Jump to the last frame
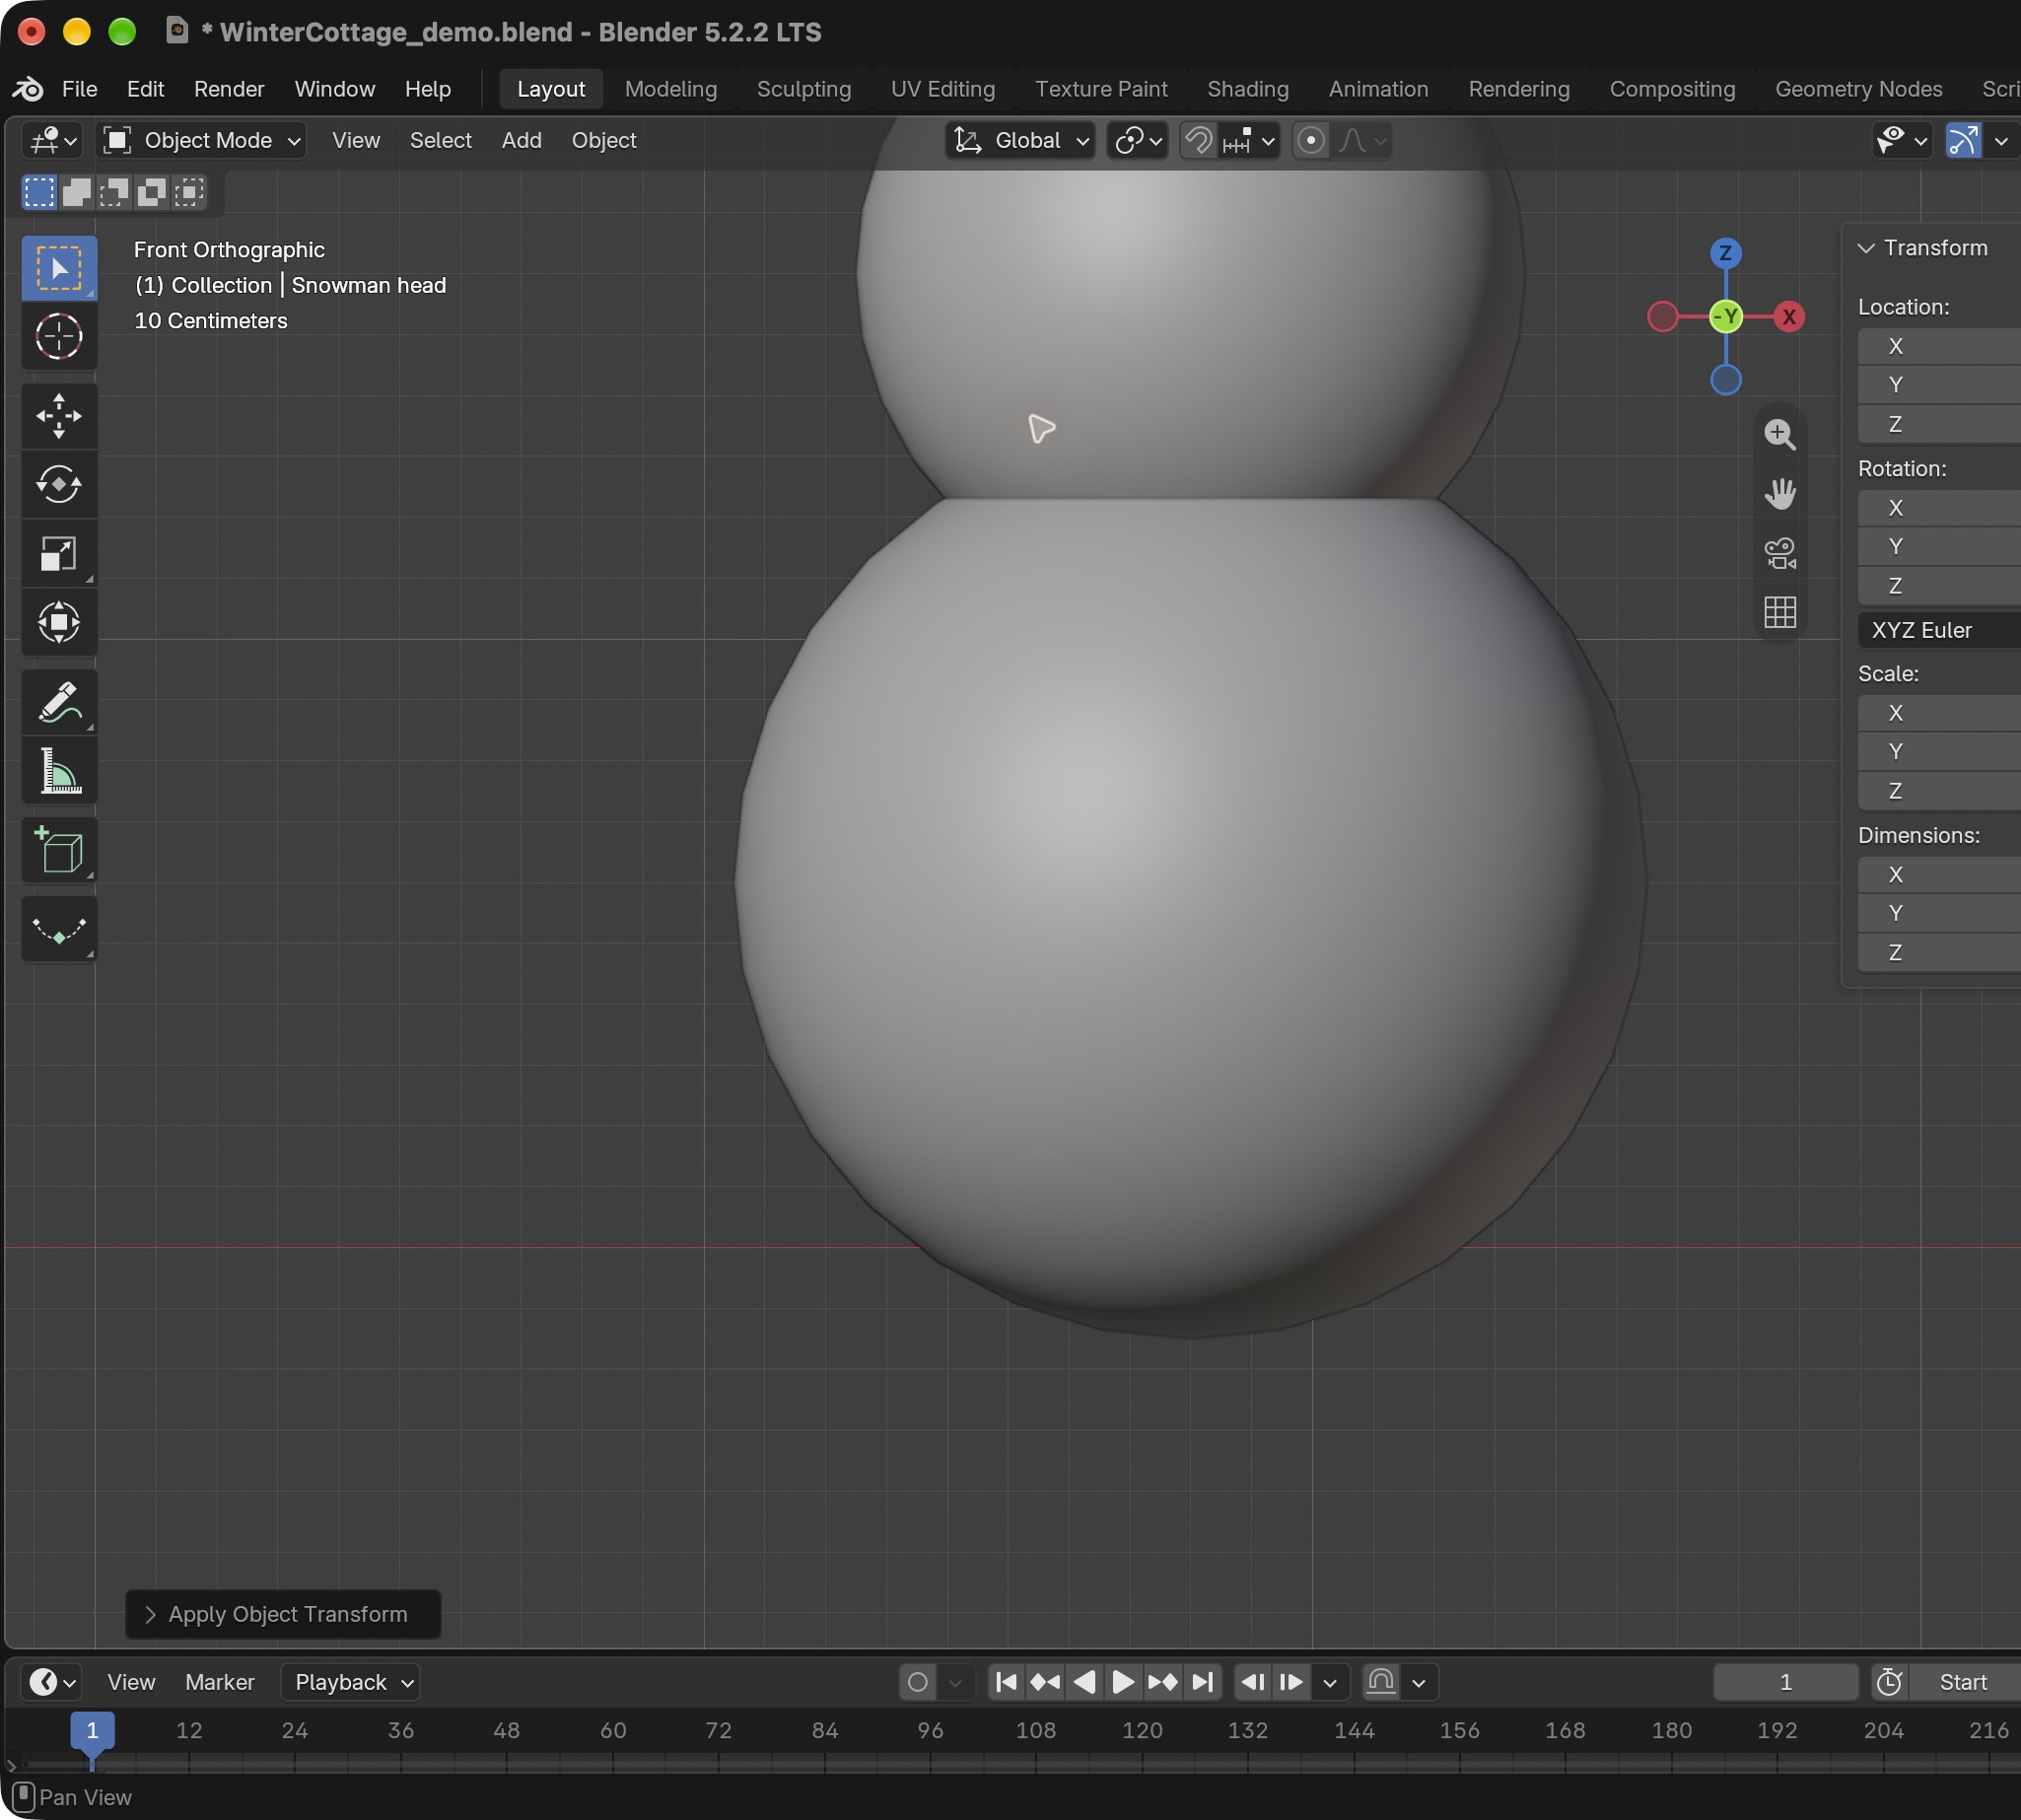 1202,1683
